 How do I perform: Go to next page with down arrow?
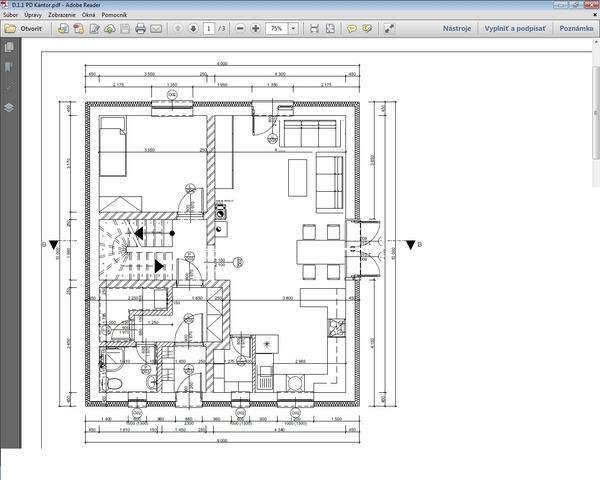click(192, 29)
